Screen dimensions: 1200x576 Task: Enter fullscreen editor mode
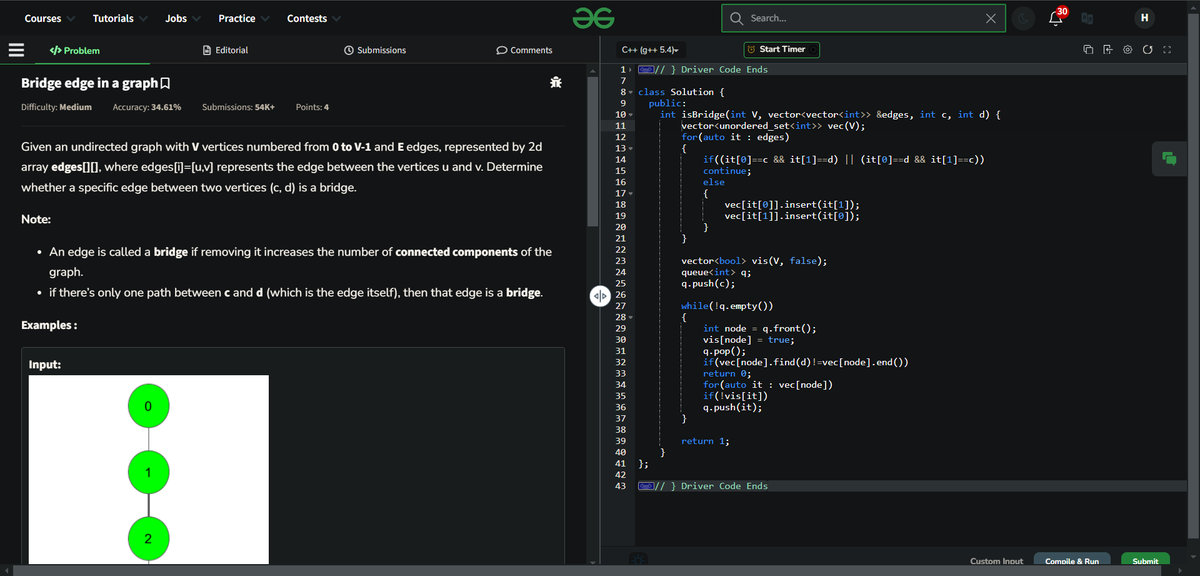(1167, 50)
